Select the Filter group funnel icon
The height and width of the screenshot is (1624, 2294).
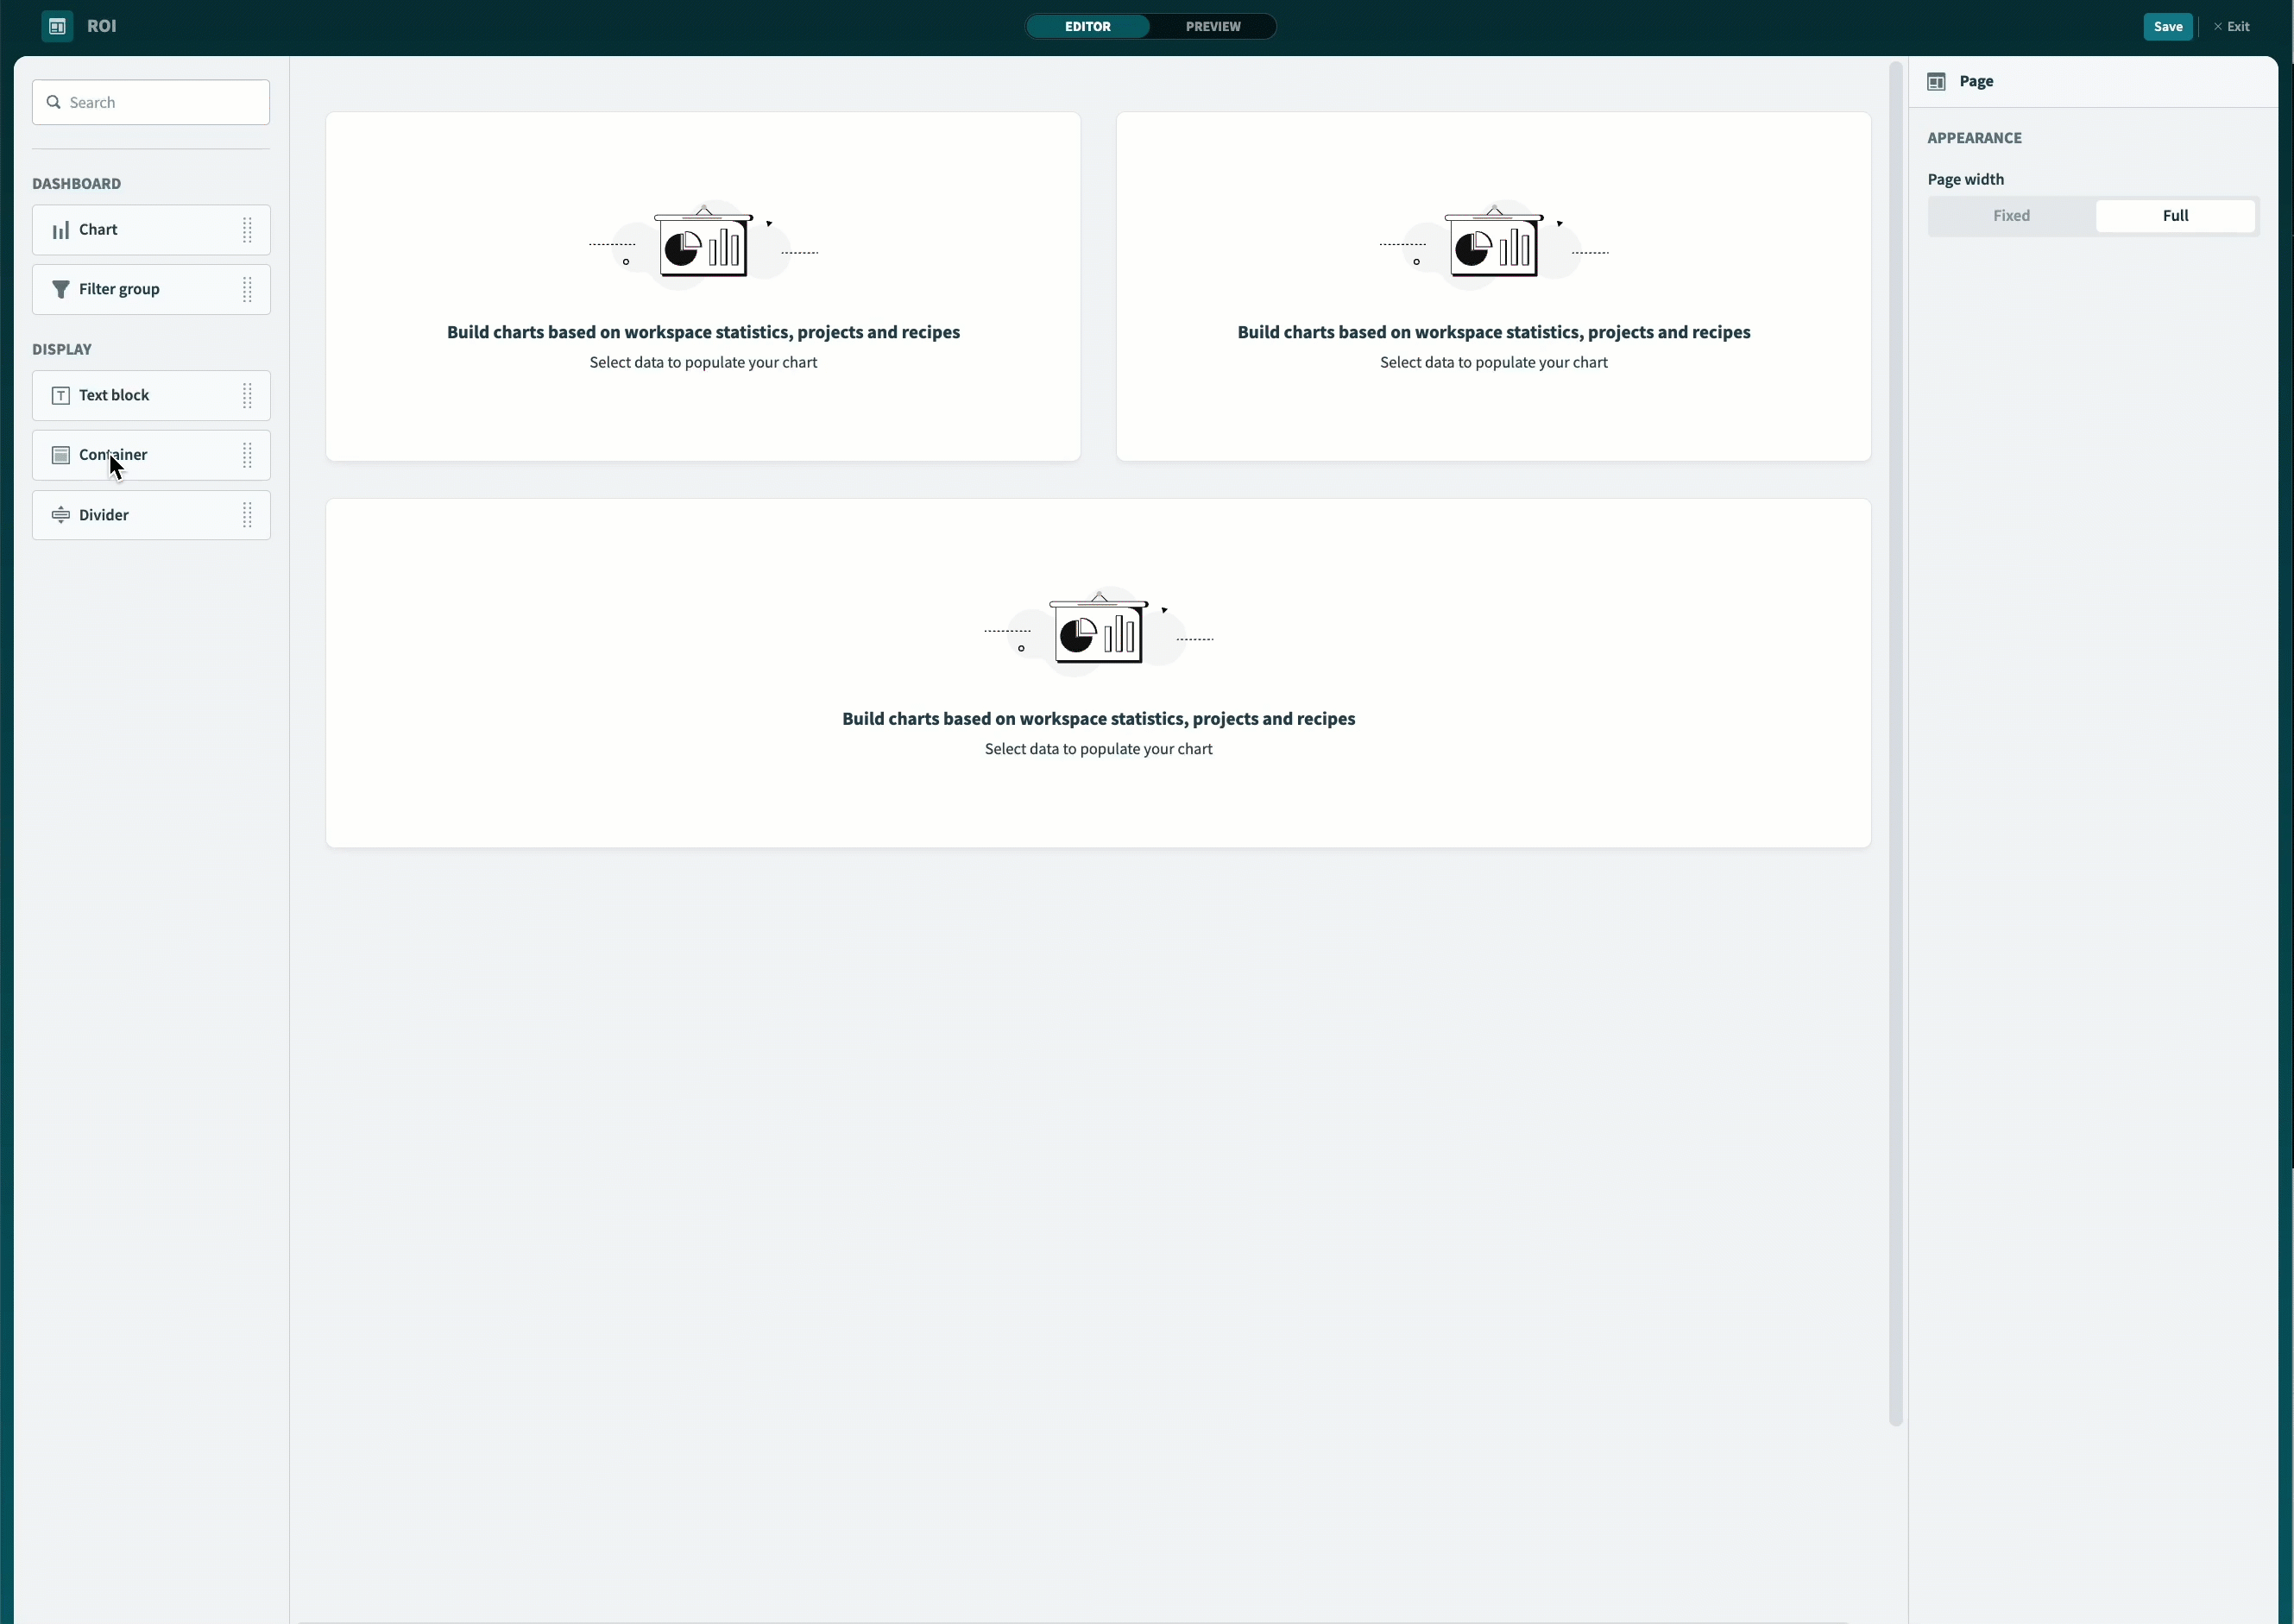click(x=61, y=289)
